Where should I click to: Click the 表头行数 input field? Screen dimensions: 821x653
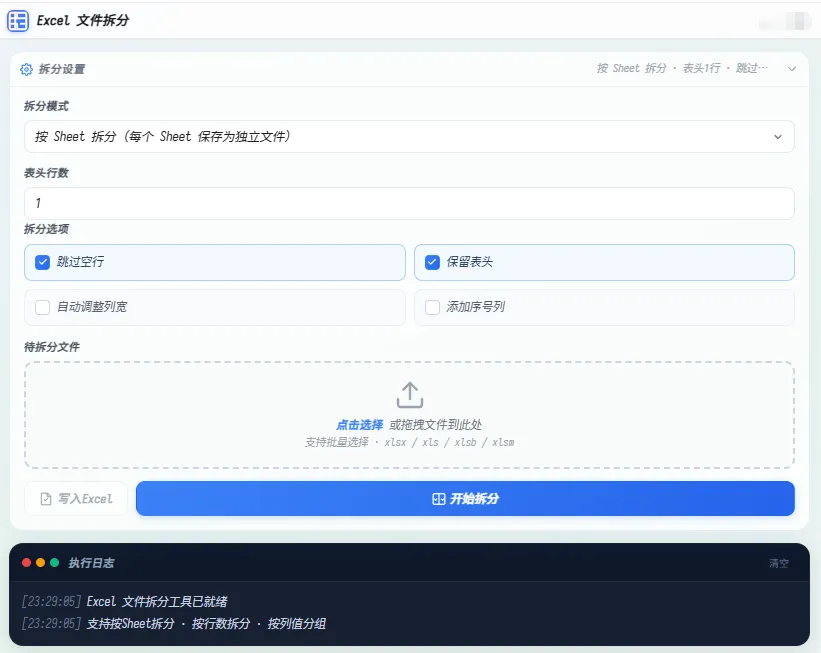409,203
